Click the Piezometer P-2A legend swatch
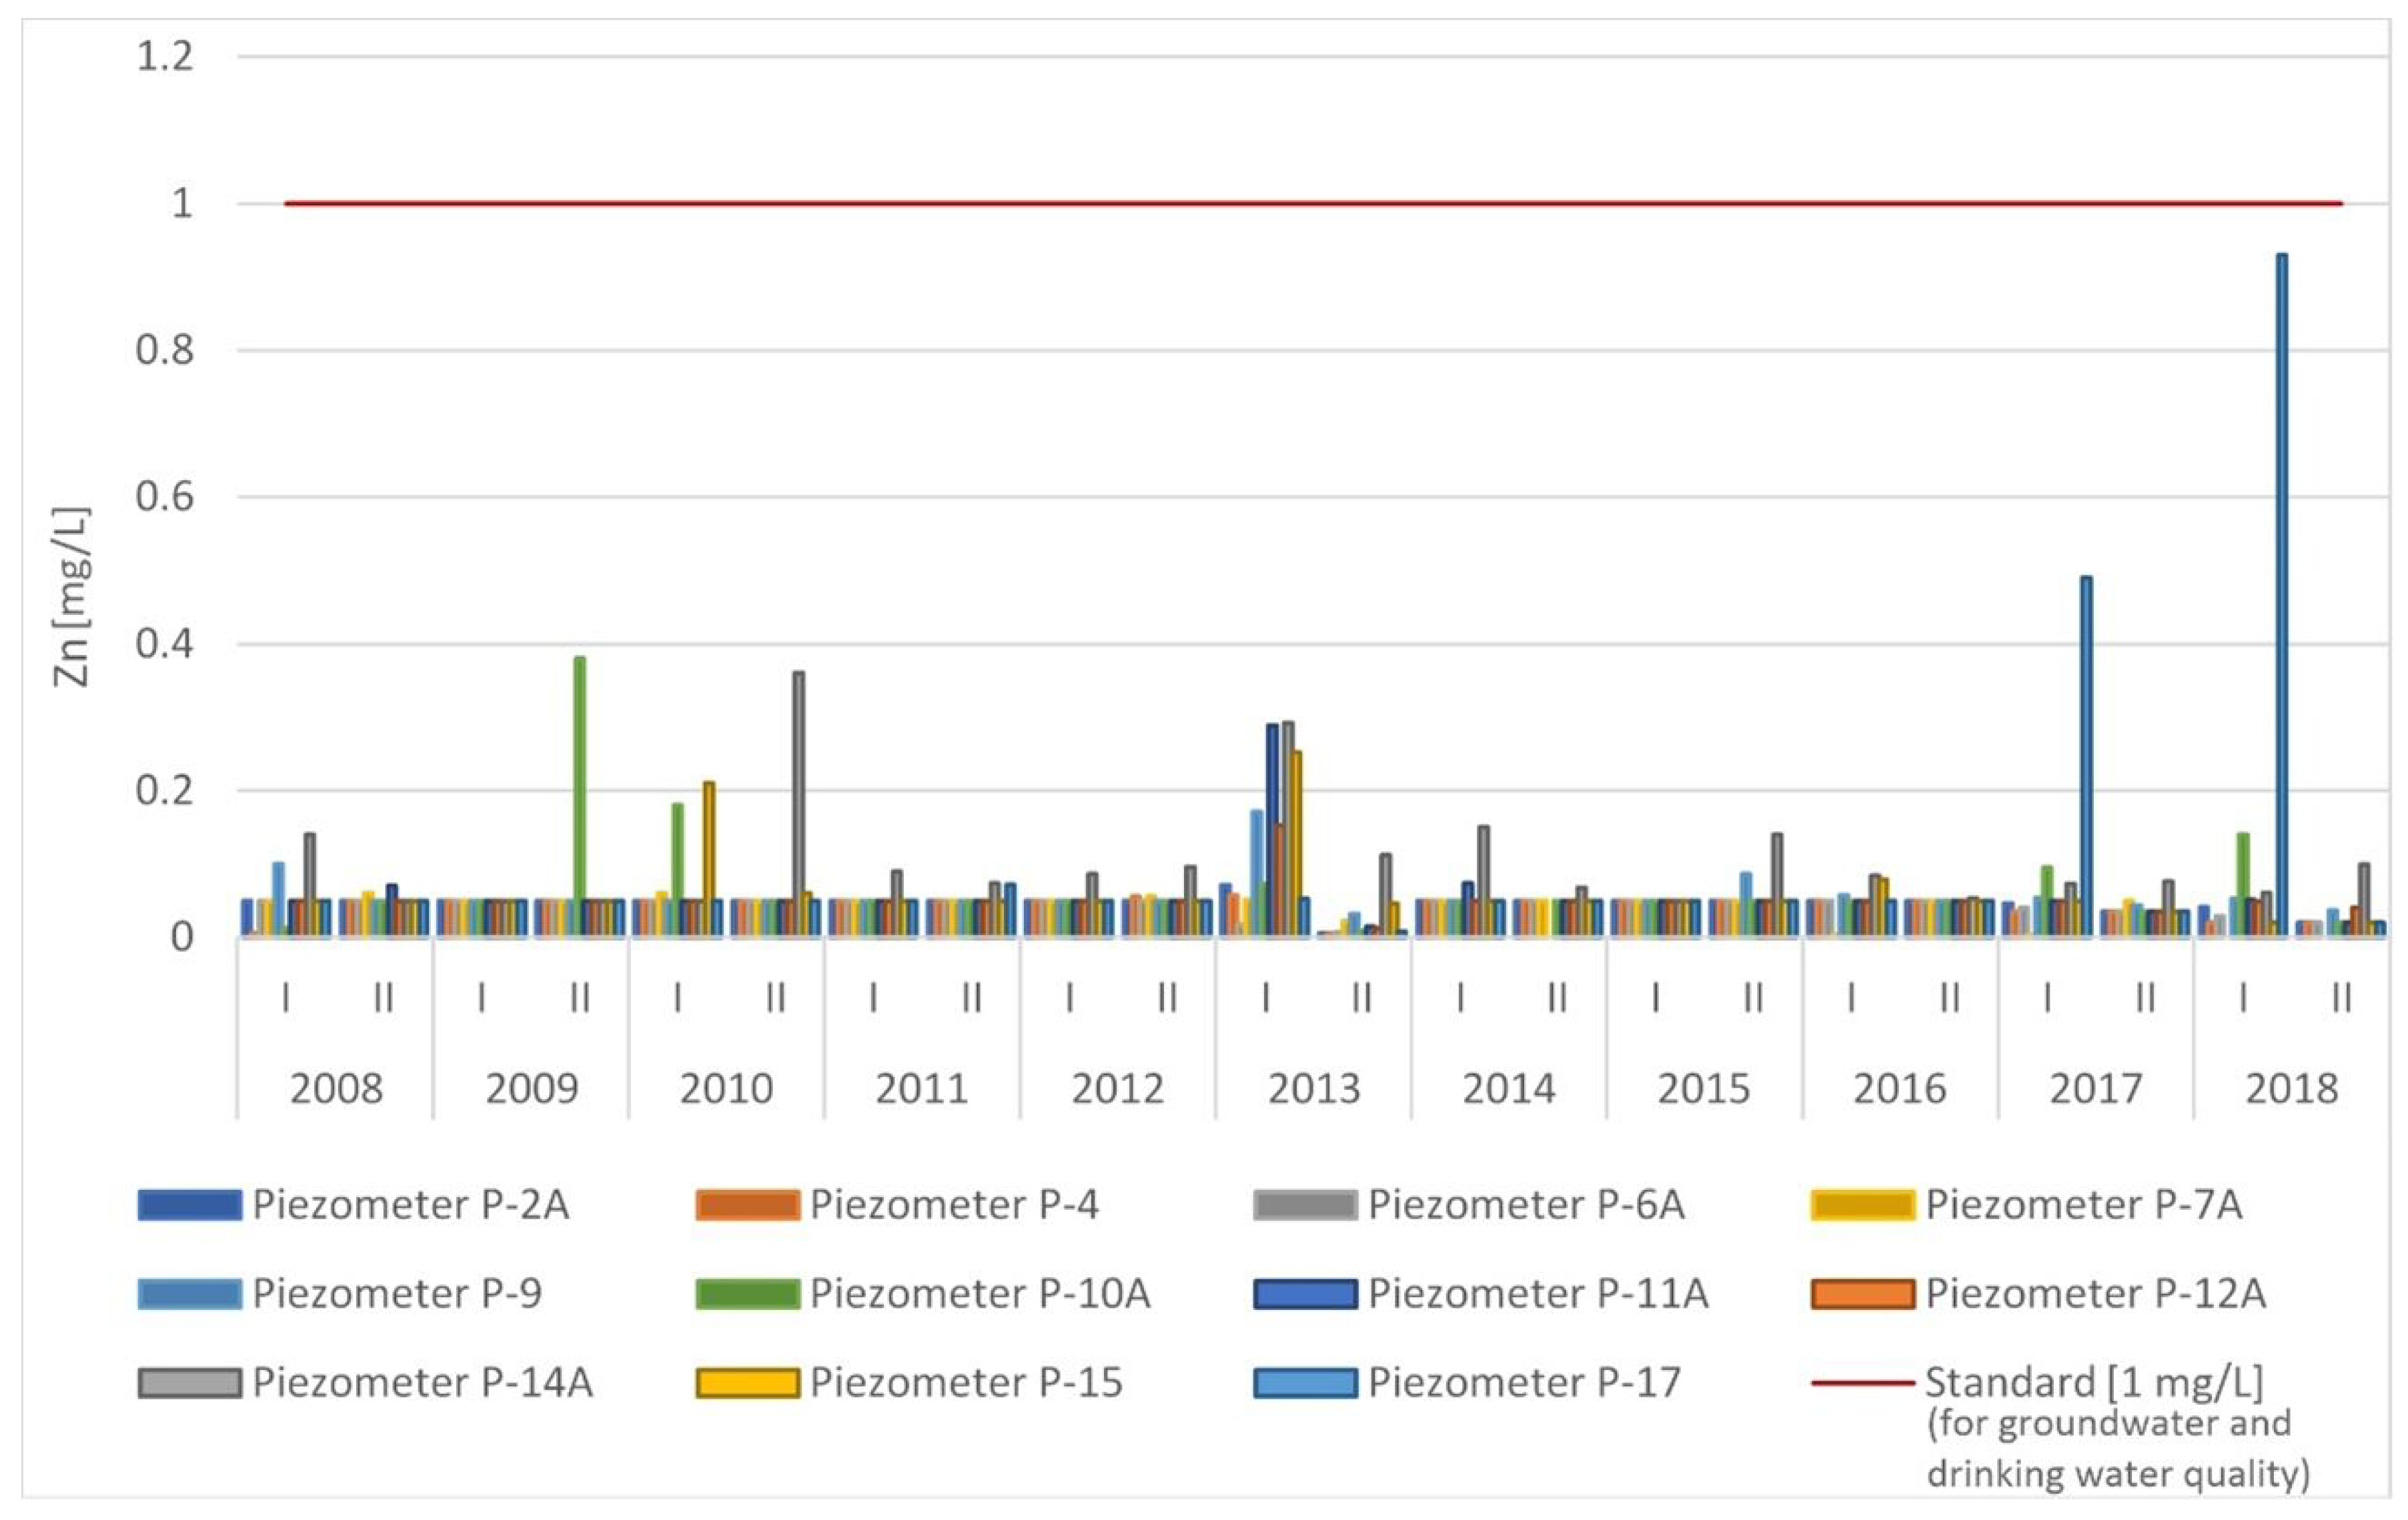This screenshot has width=2408, height=1520. point(189,1205)
